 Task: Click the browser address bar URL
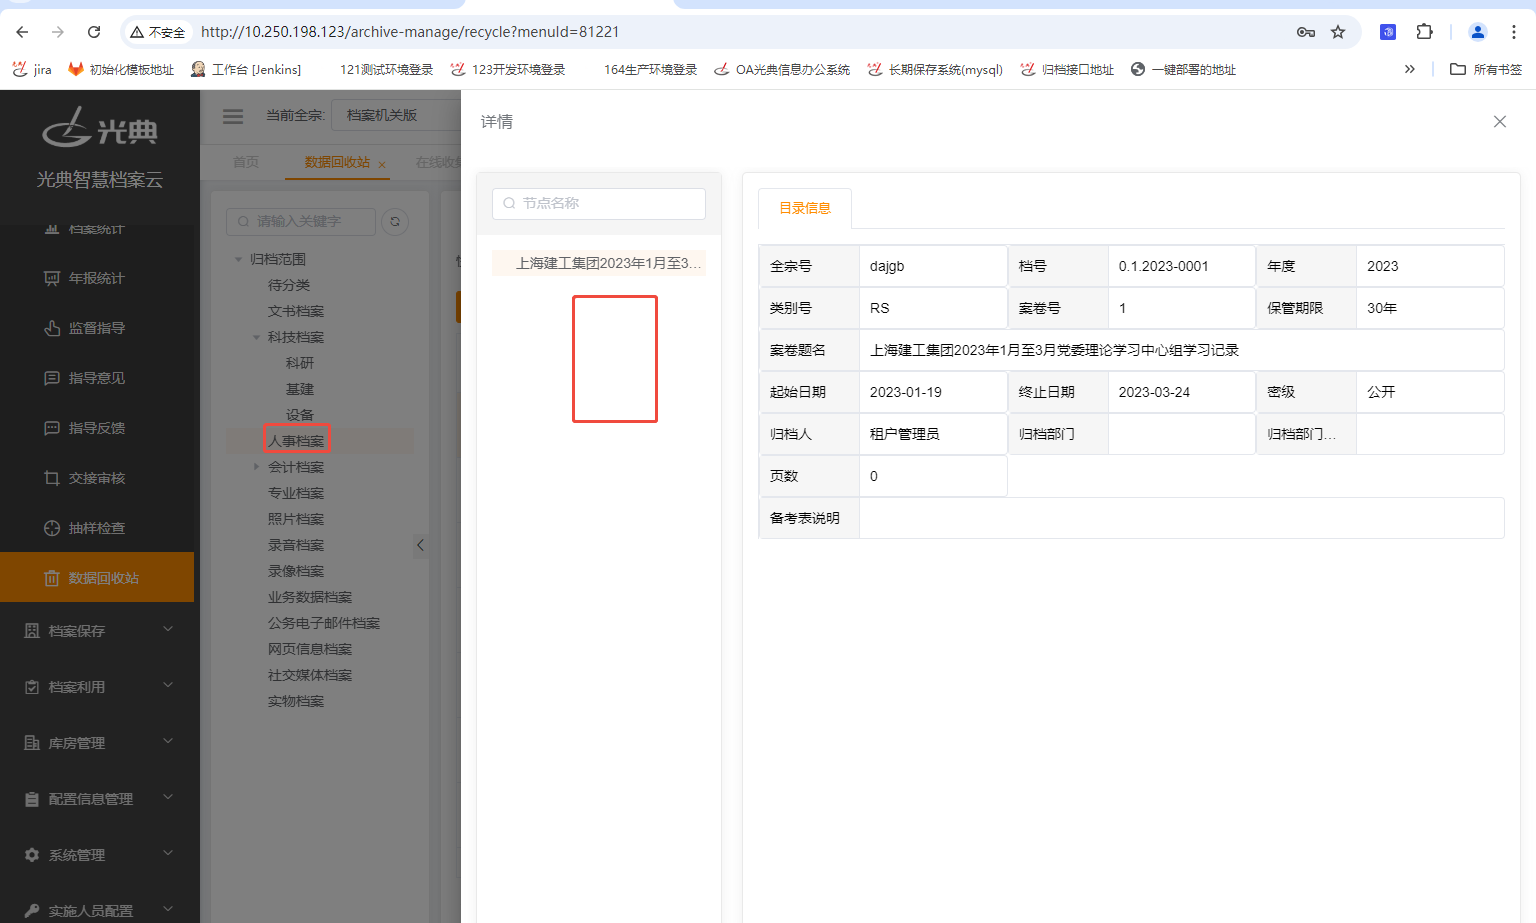[x=410, y=32]
